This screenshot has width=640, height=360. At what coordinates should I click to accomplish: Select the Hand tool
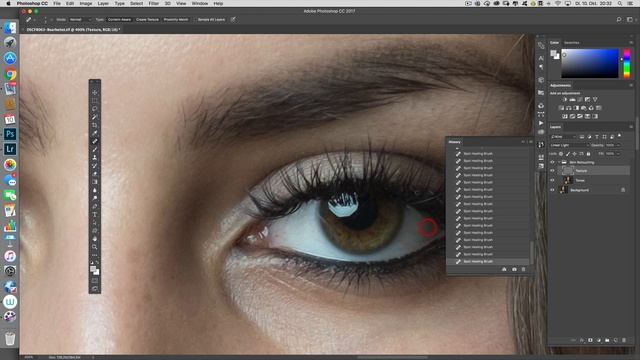pos(95,239)
